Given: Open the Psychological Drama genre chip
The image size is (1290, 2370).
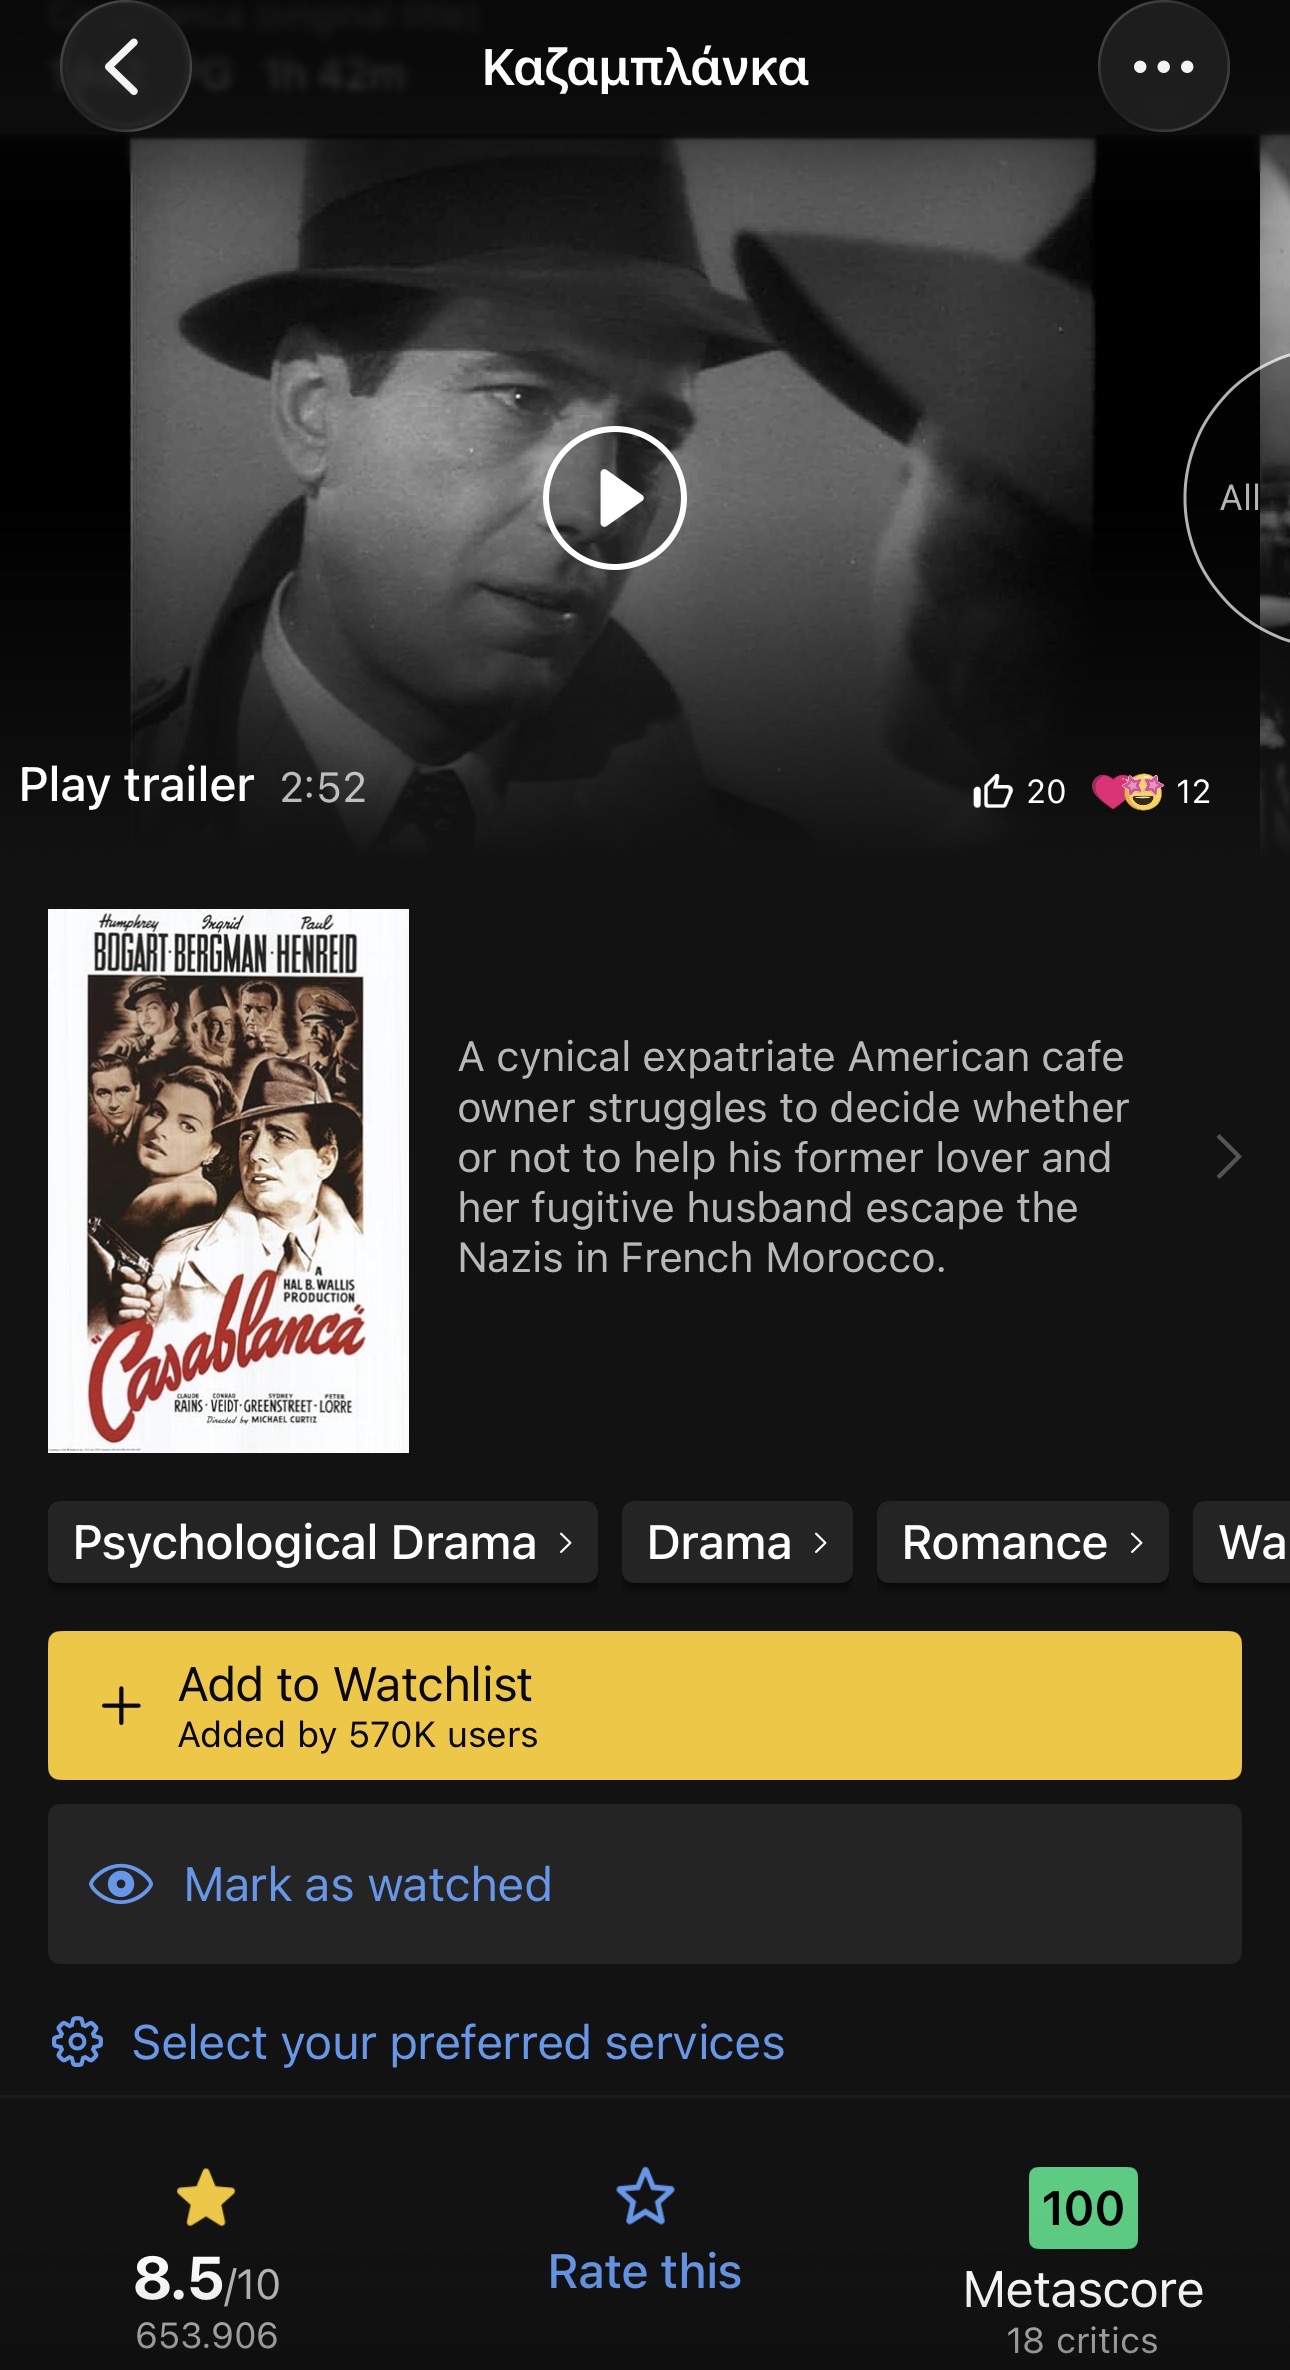Looking at the screenshot, I should click(x=322, y=1542).
